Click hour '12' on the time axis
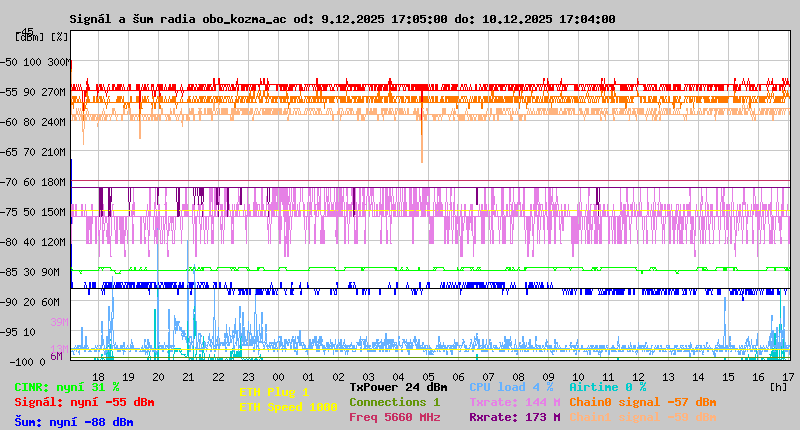The width and height of the screenshot is (800, 430). (638, 377)
